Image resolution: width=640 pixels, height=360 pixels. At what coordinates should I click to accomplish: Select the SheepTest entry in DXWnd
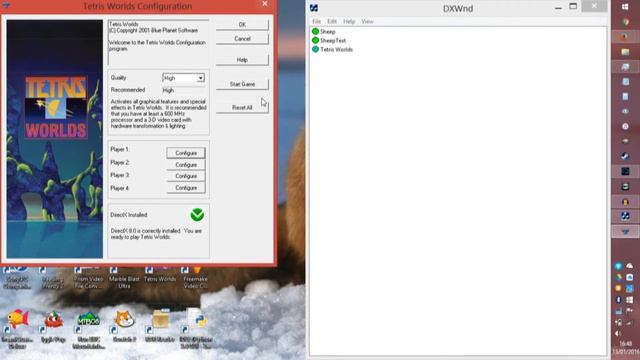pyautogui.click(x=329, y=40)
